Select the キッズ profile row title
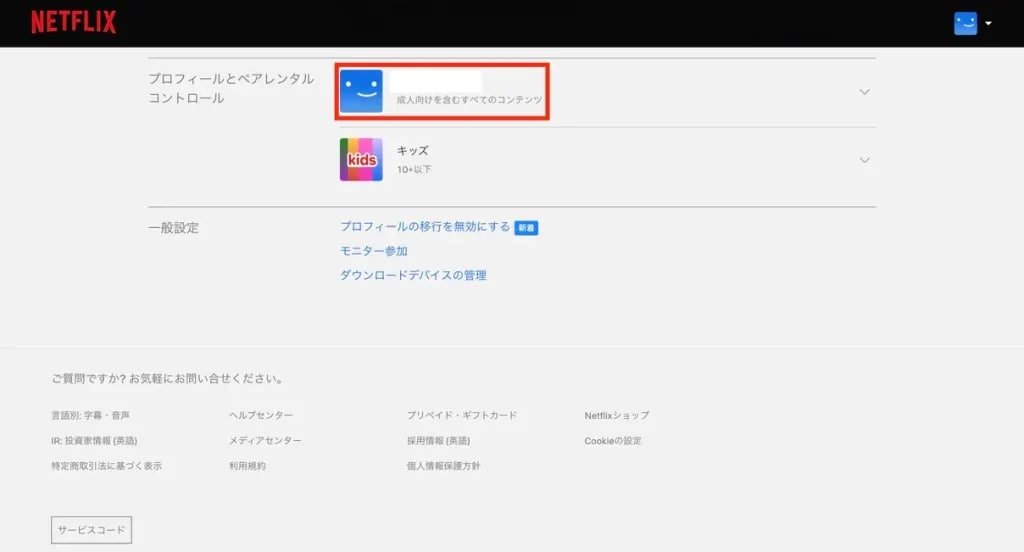This screenshot has height=552, width=1024. pyautogui.click(x=413, y=151)
